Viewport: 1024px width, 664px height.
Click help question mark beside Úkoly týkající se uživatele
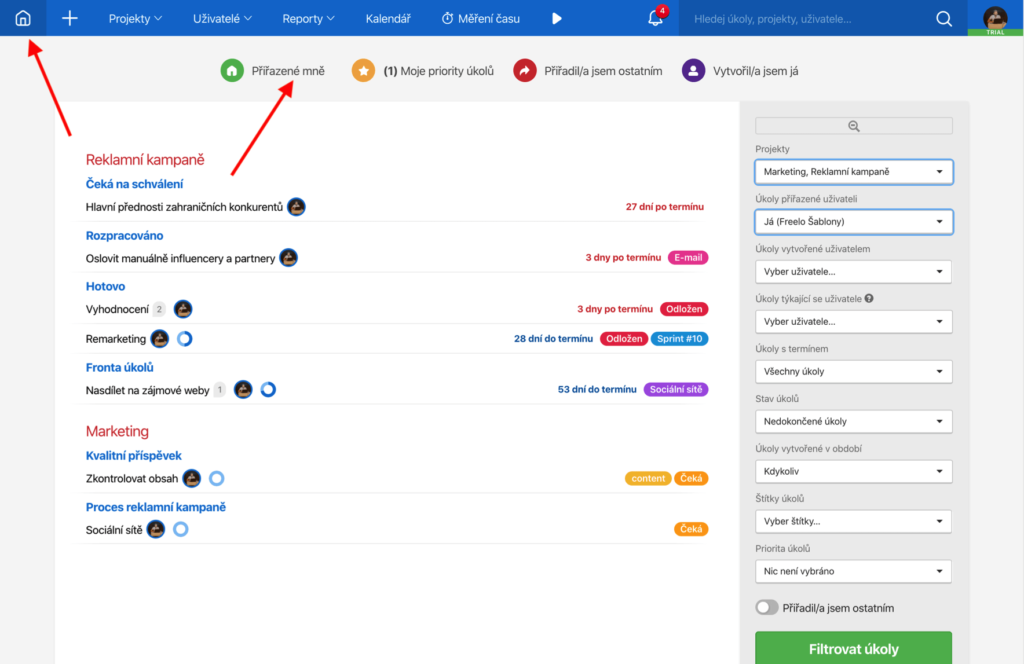(x=869, y=298)
